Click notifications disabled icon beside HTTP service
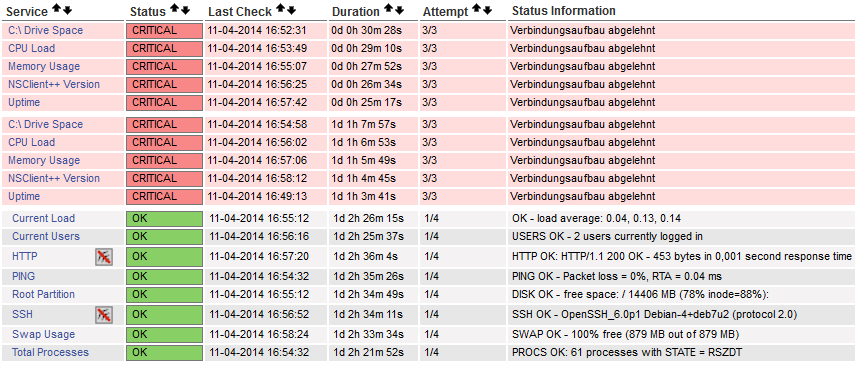 pyautogui.click(x=104, y=257)
